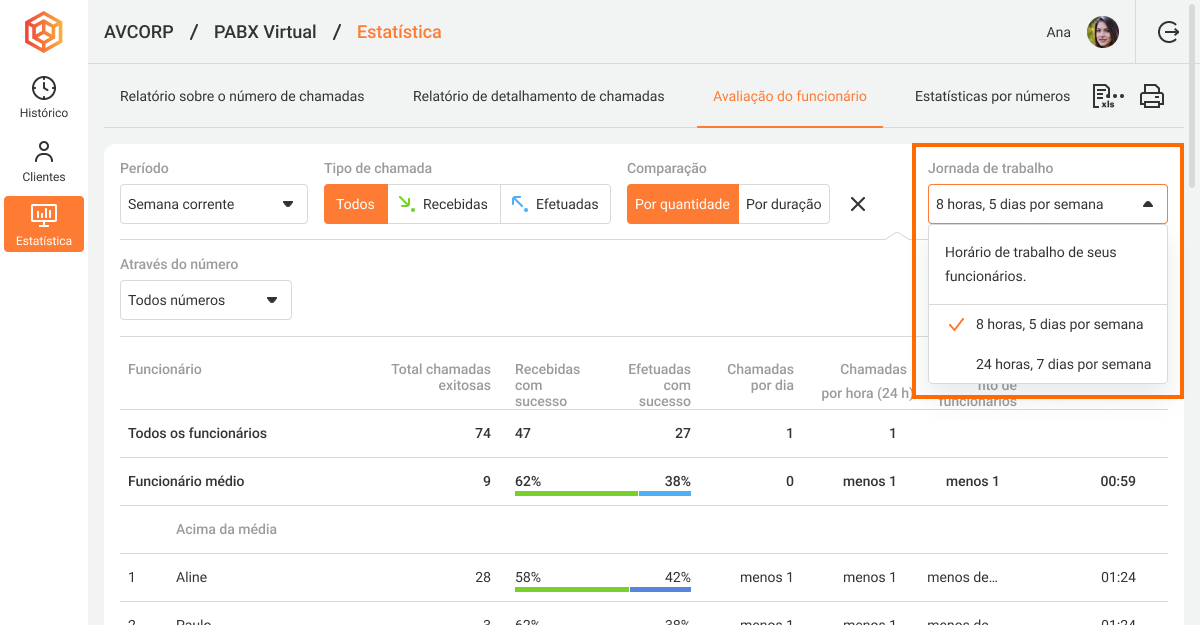Viewport: 1200px width, 625px height.
Task: Print the report using printer icon
Action: pyautogui.click(x=1152, y=97)
